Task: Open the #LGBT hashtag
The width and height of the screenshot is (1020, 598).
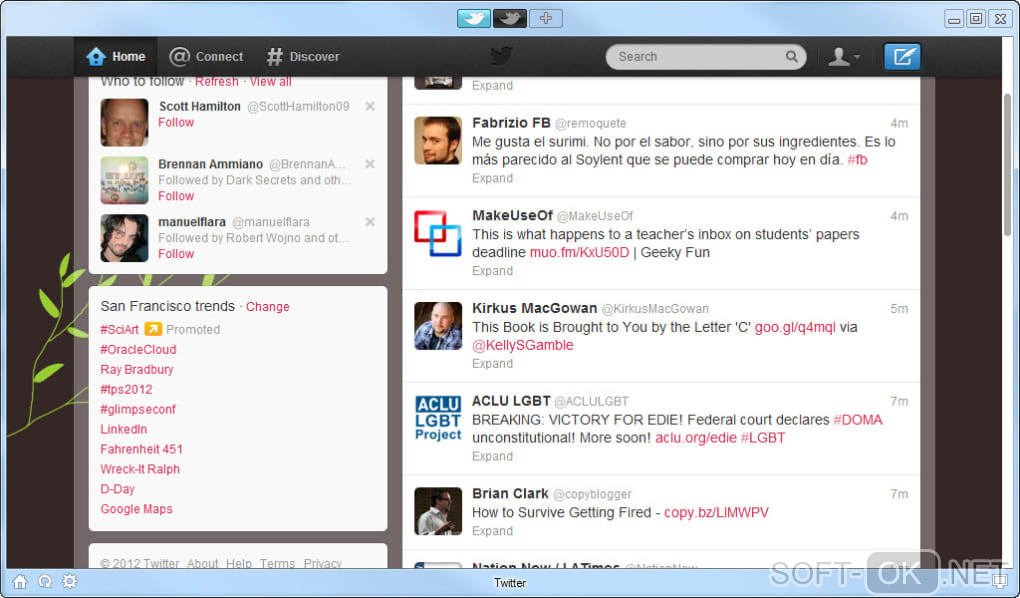Action: coord(762,438)
